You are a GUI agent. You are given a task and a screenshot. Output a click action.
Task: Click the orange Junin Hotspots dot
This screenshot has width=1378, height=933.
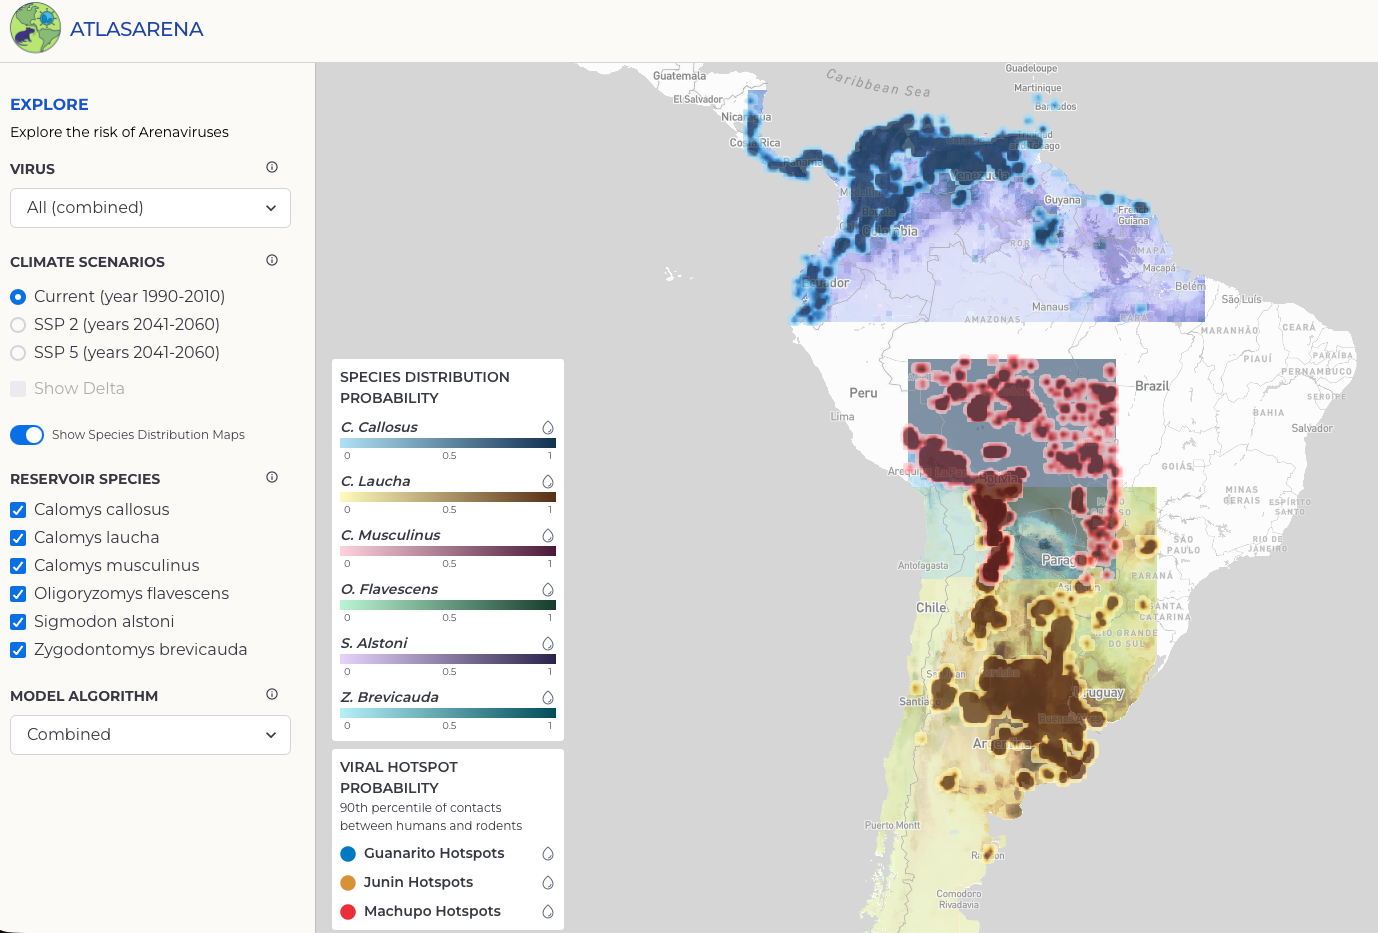348,883
